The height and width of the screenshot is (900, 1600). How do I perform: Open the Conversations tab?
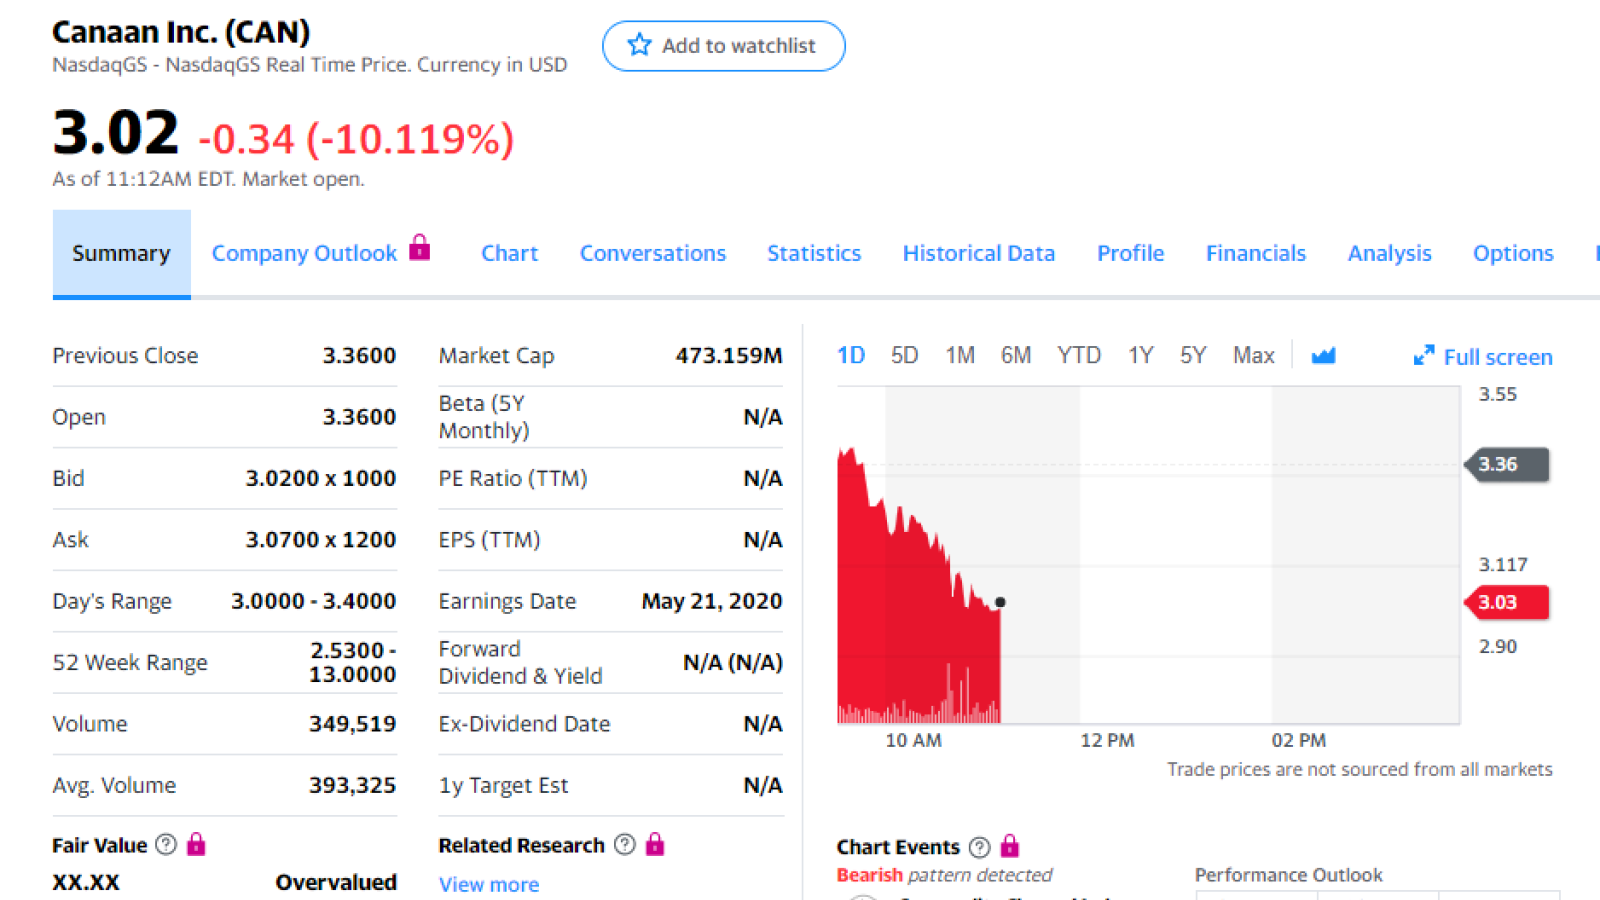[653, 254]
